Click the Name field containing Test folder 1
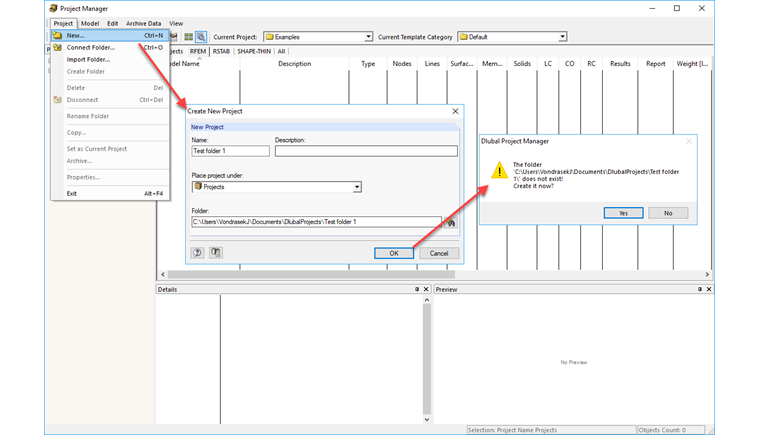Image resolution: width=760 pixels, height=435 pixels. [230, 151]
